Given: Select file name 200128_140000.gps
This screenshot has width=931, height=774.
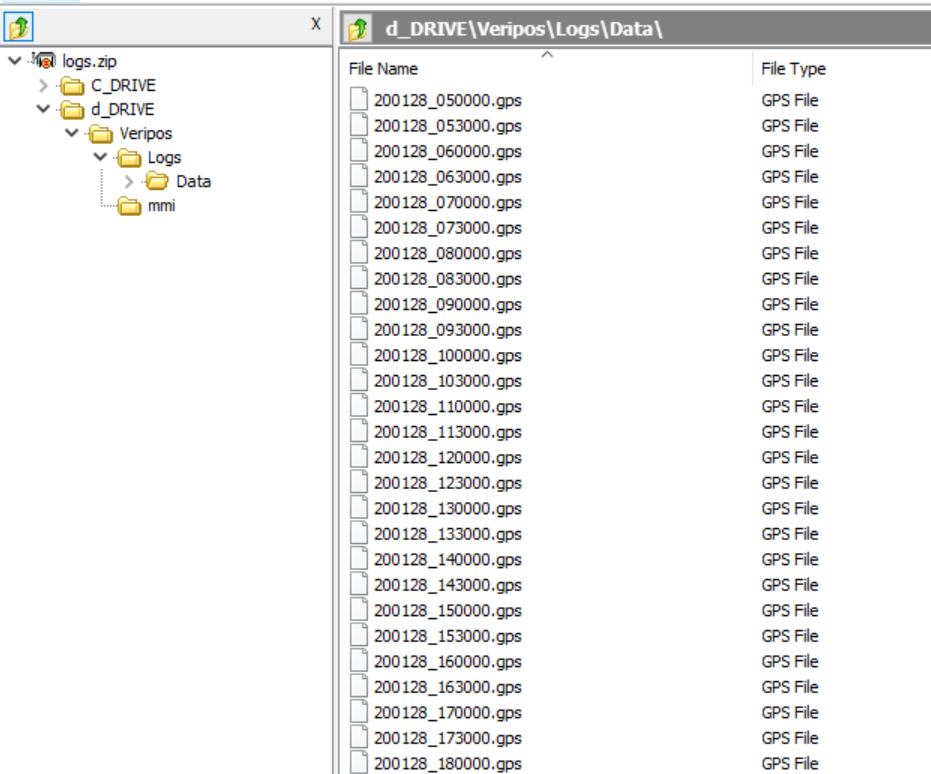Looking at the screenshot, I should point(448,560).
